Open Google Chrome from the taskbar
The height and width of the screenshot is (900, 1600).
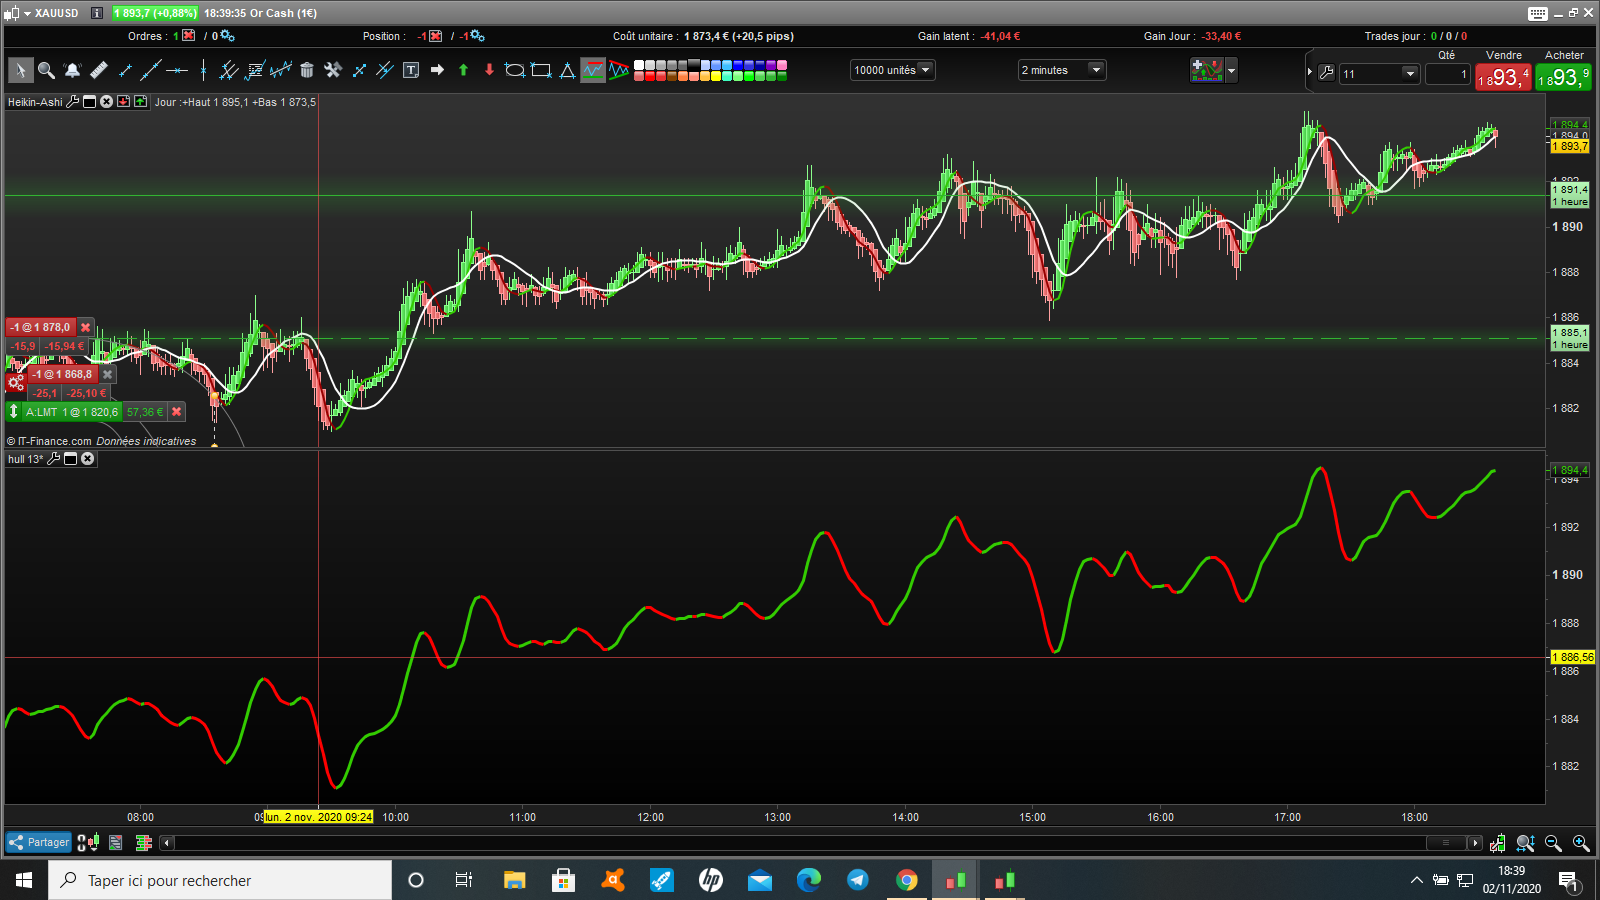coord(907,880)
